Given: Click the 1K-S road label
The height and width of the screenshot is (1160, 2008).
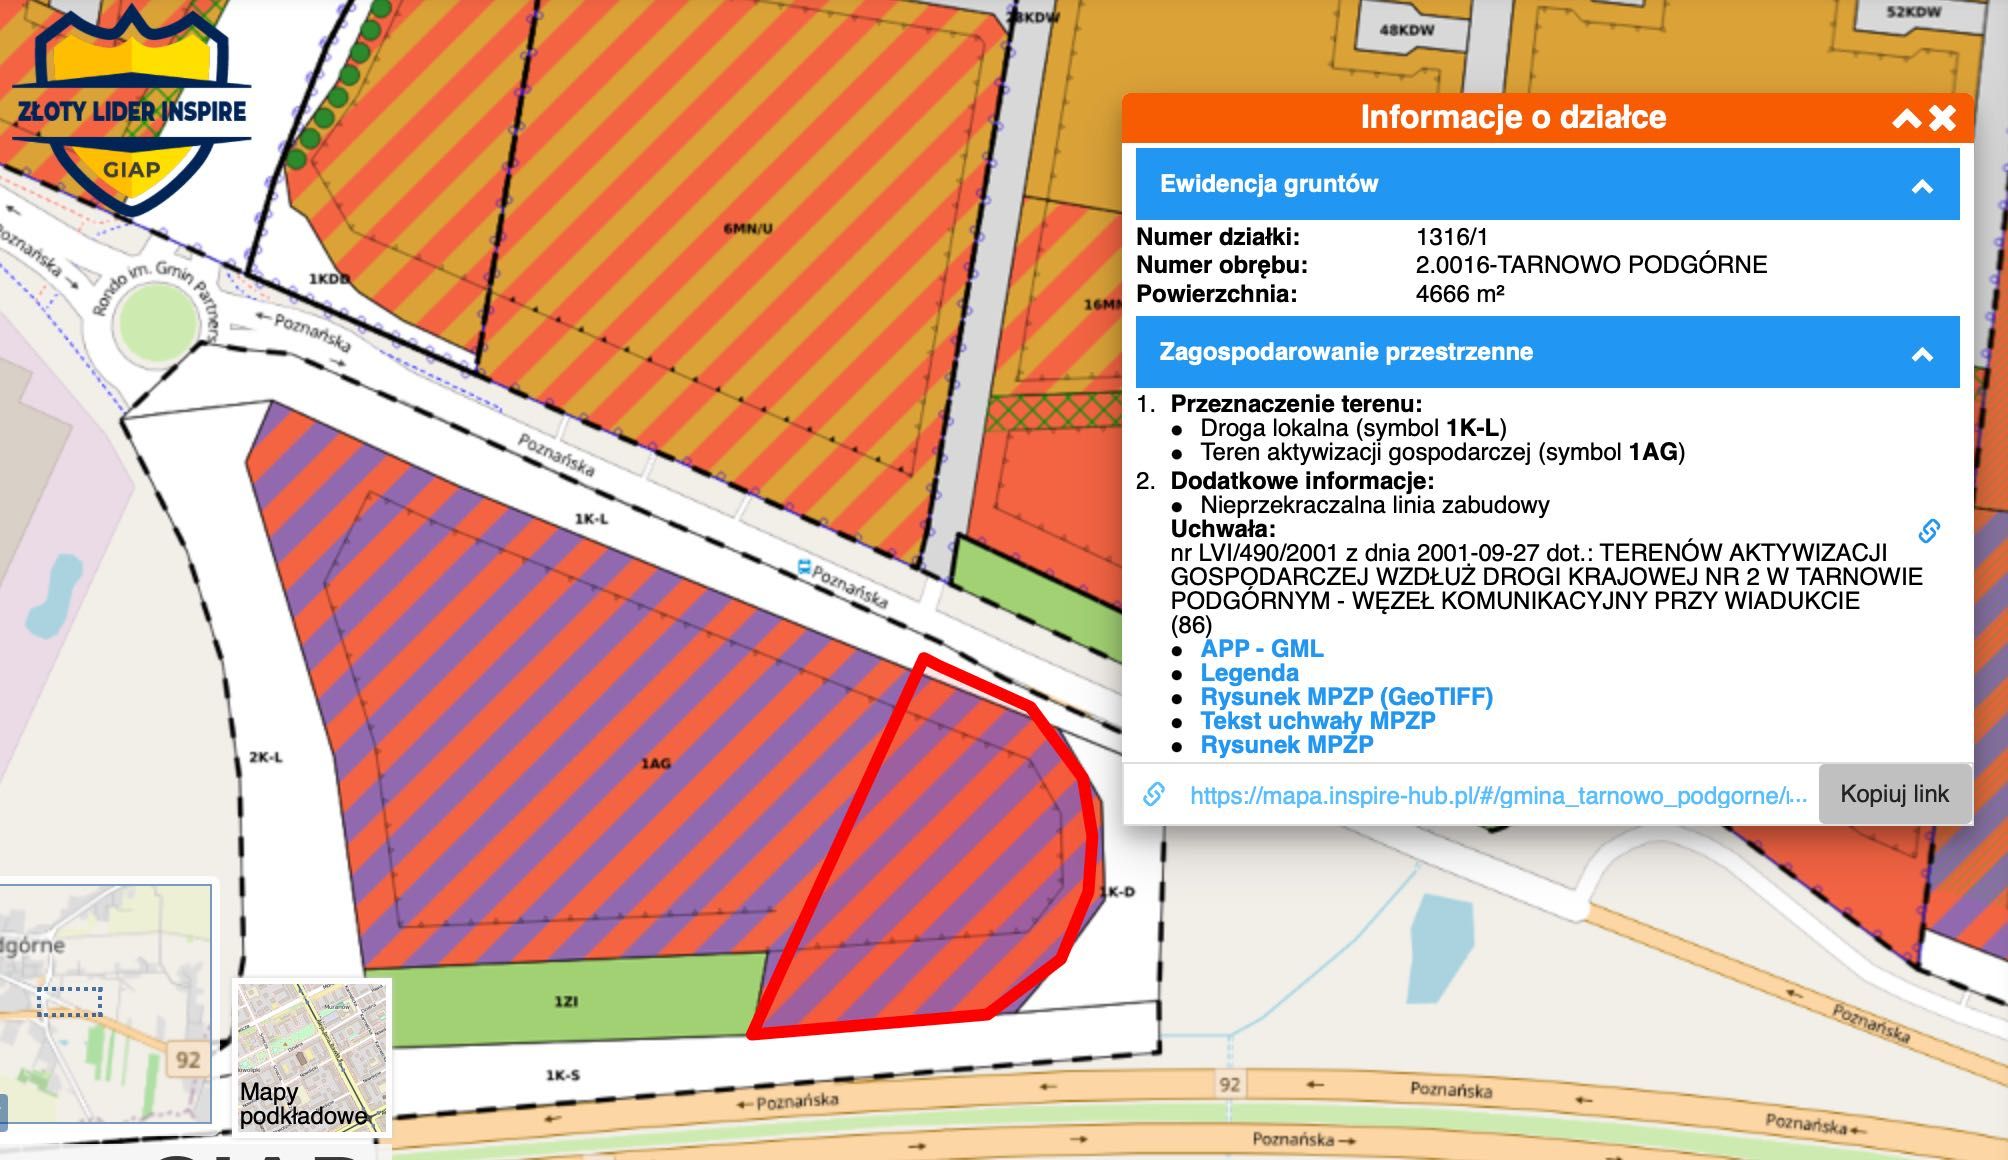Looking at the screenshot, I should click(x=562, y=1075).
